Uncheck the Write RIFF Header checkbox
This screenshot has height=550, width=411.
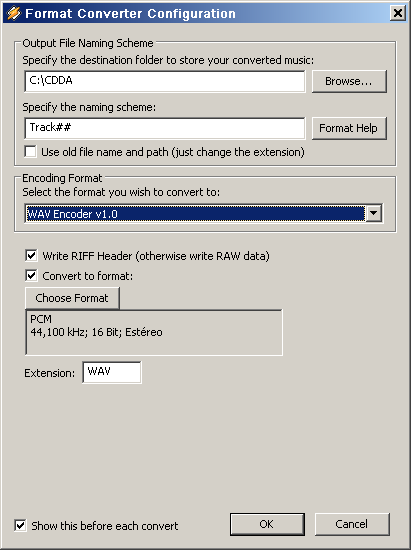[x=31, y=255]
